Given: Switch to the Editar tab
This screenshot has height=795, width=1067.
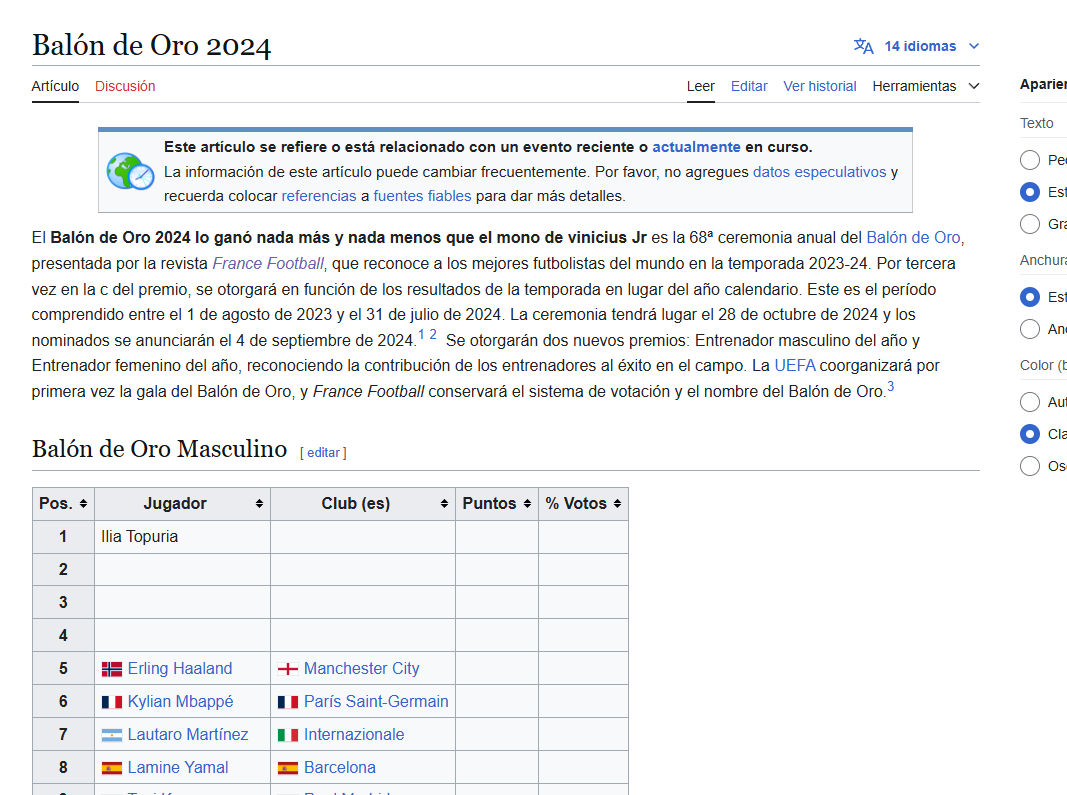Looking at the screenshot, I should (x=749, y=86).
